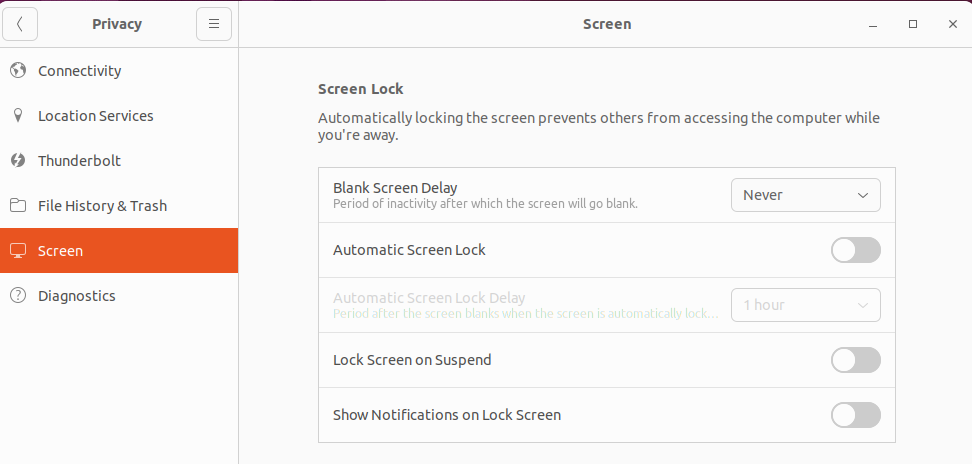972x464 pixels.
Task: Turn on Show Notifications on Lock Screen
Action: point(855,415)
